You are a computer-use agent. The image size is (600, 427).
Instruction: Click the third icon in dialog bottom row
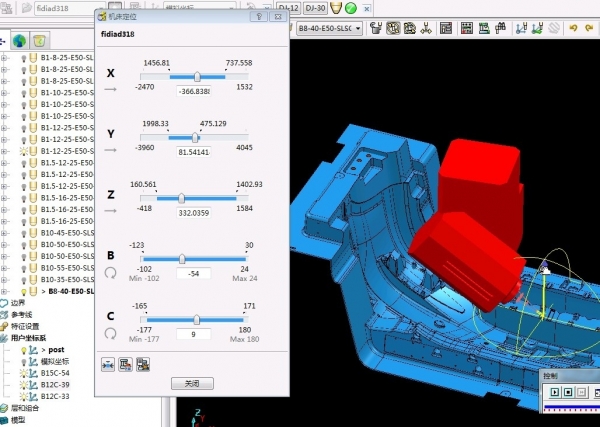[x=142, y=363]
